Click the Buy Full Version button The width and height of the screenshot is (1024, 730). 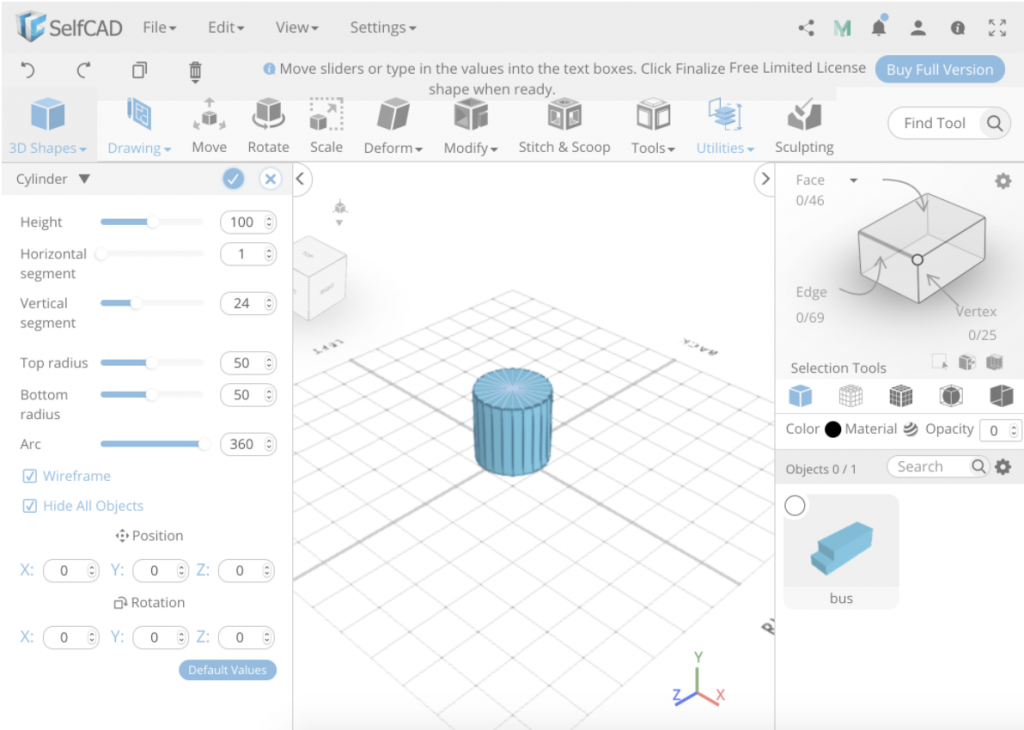[x=941, y=69]
